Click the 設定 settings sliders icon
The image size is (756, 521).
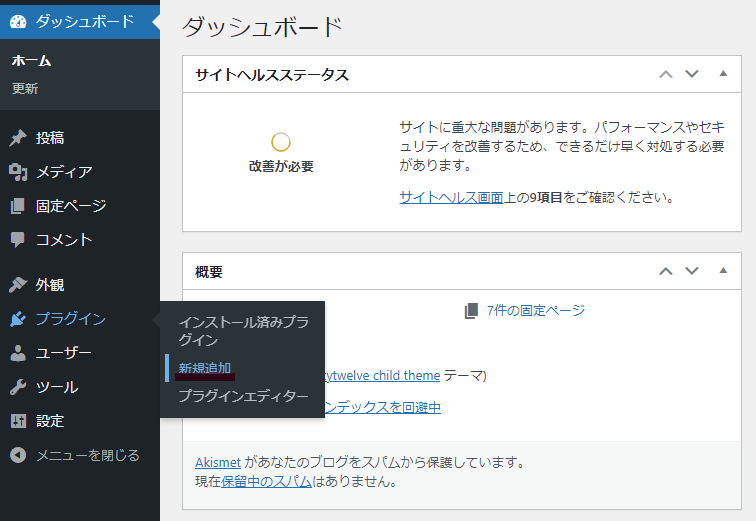(18, 421)
